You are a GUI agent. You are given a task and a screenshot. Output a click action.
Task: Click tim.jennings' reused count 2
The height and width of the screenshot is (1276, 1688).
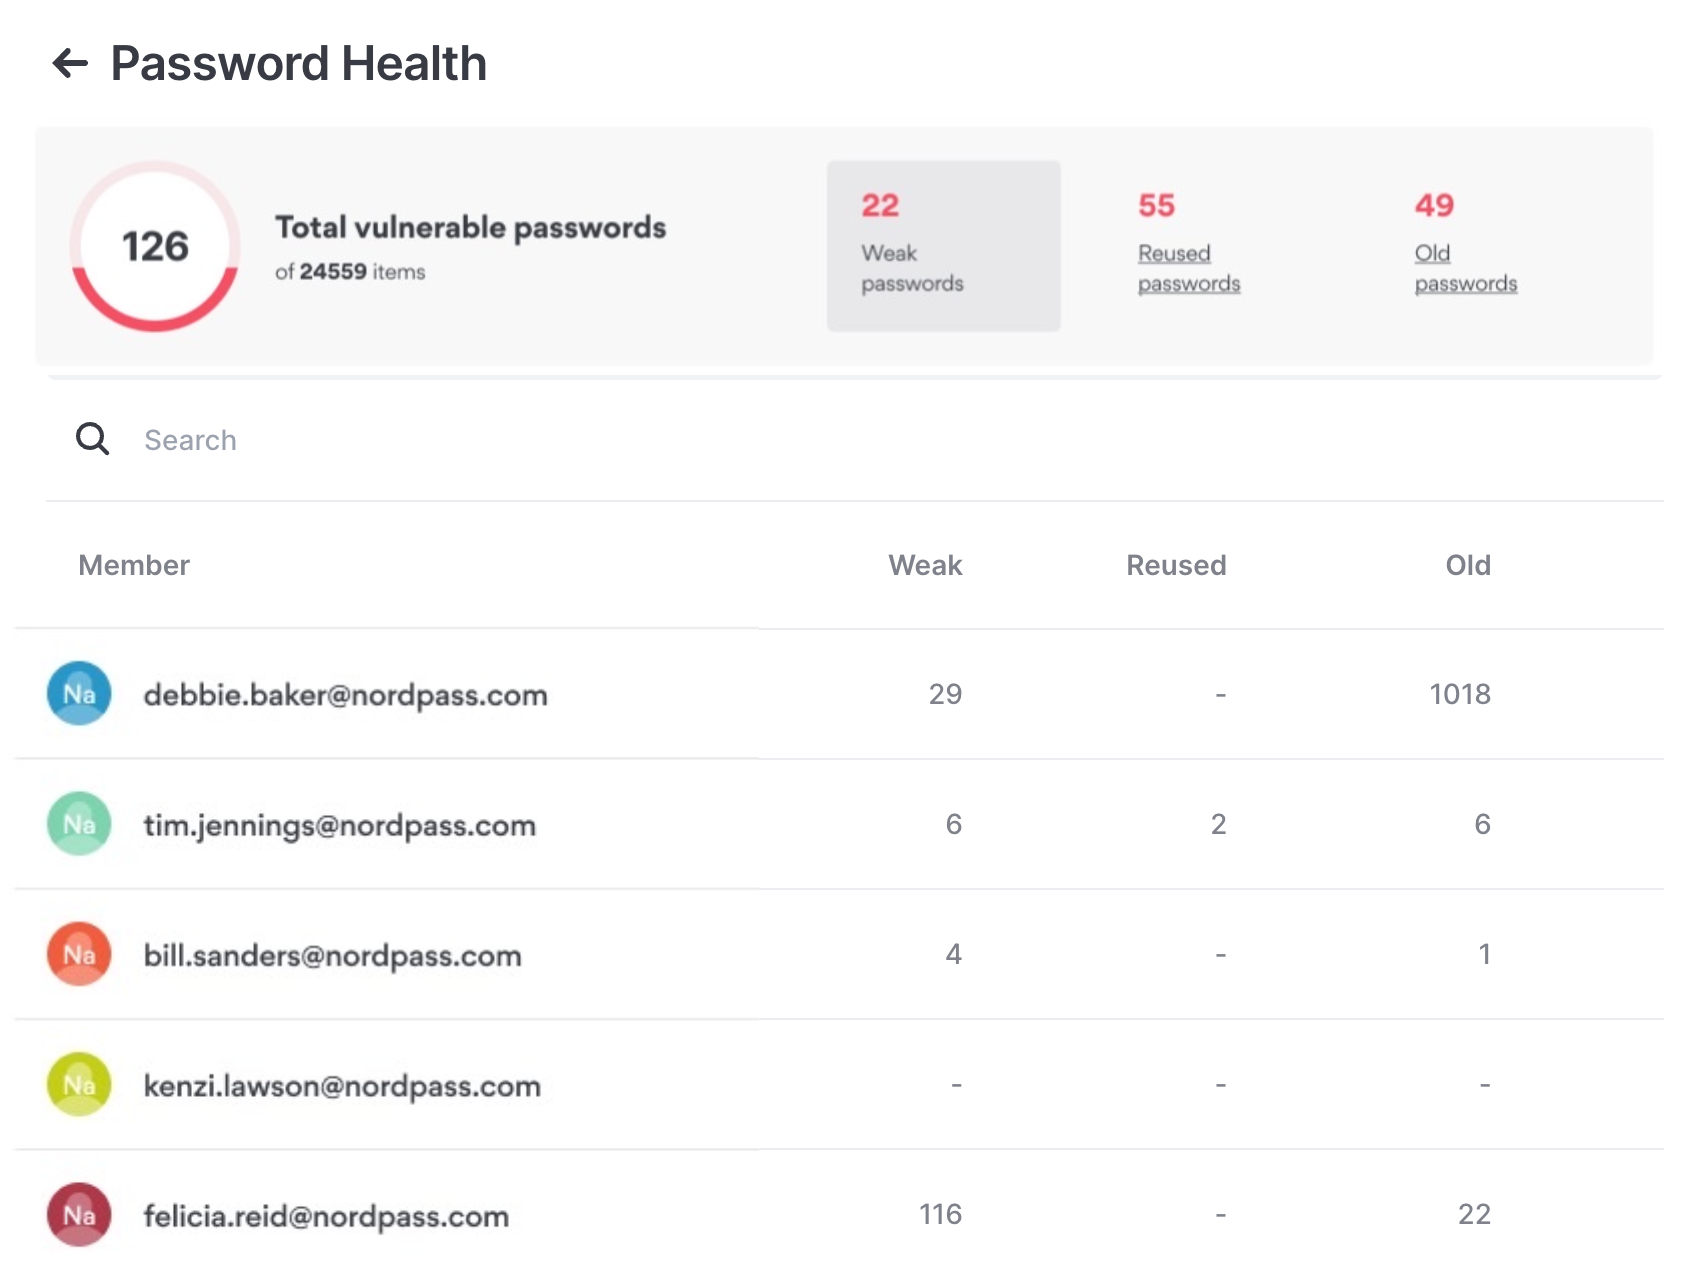coord(1218,824)
